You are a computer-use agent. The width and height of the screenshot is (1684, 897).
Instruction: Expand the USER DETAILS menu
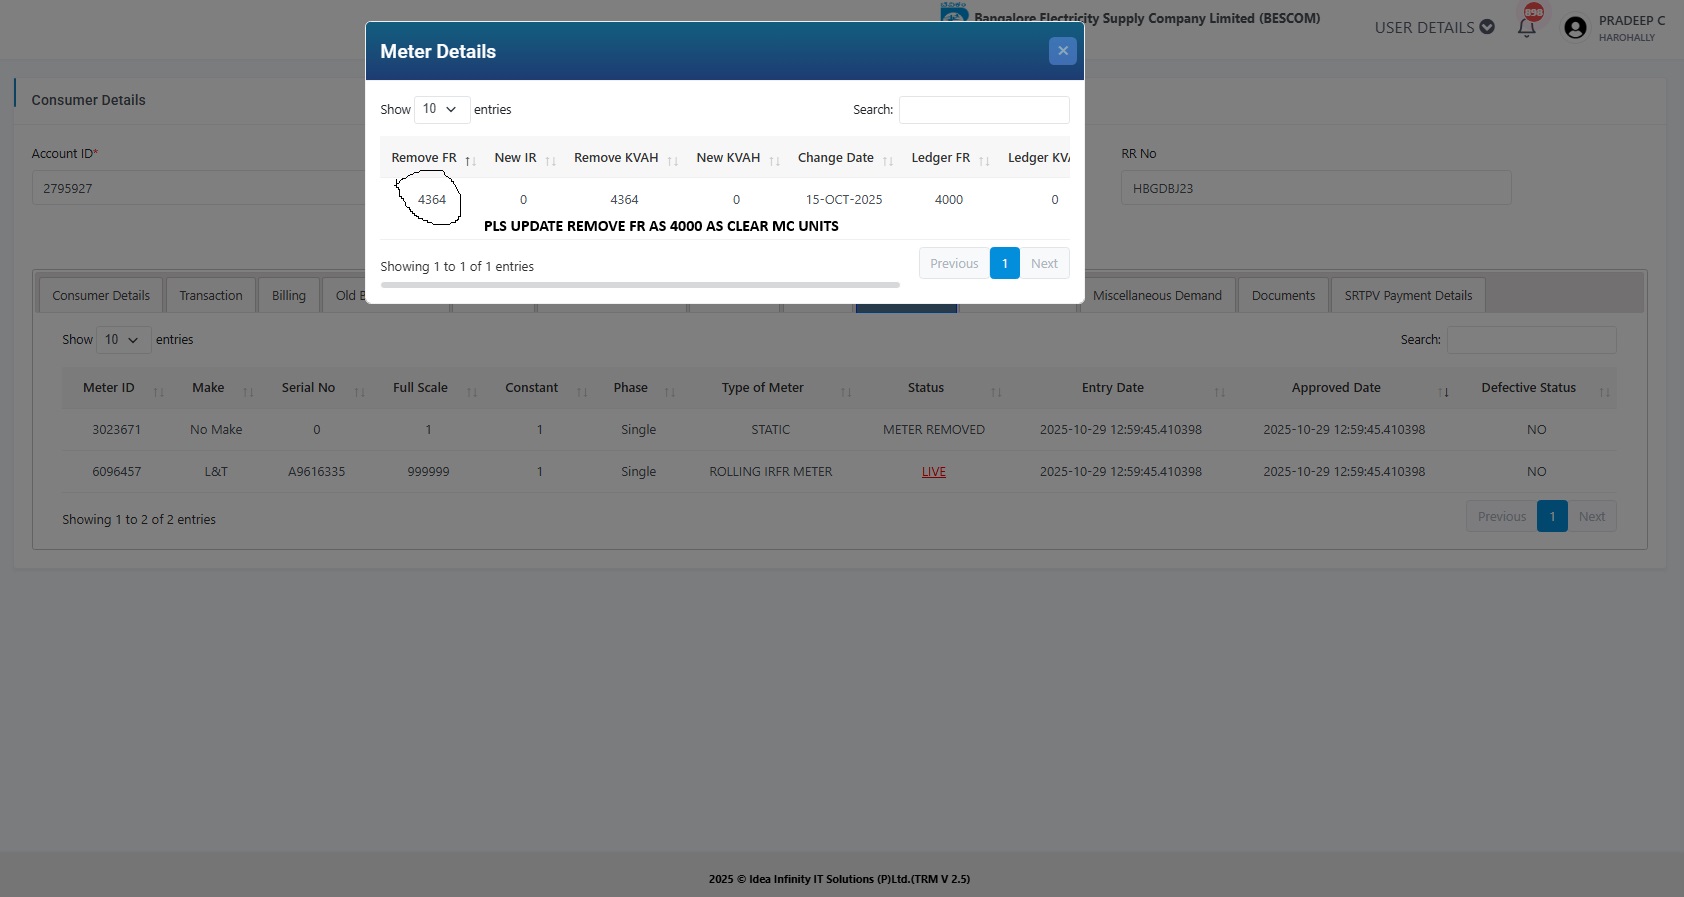point(1434,27)
